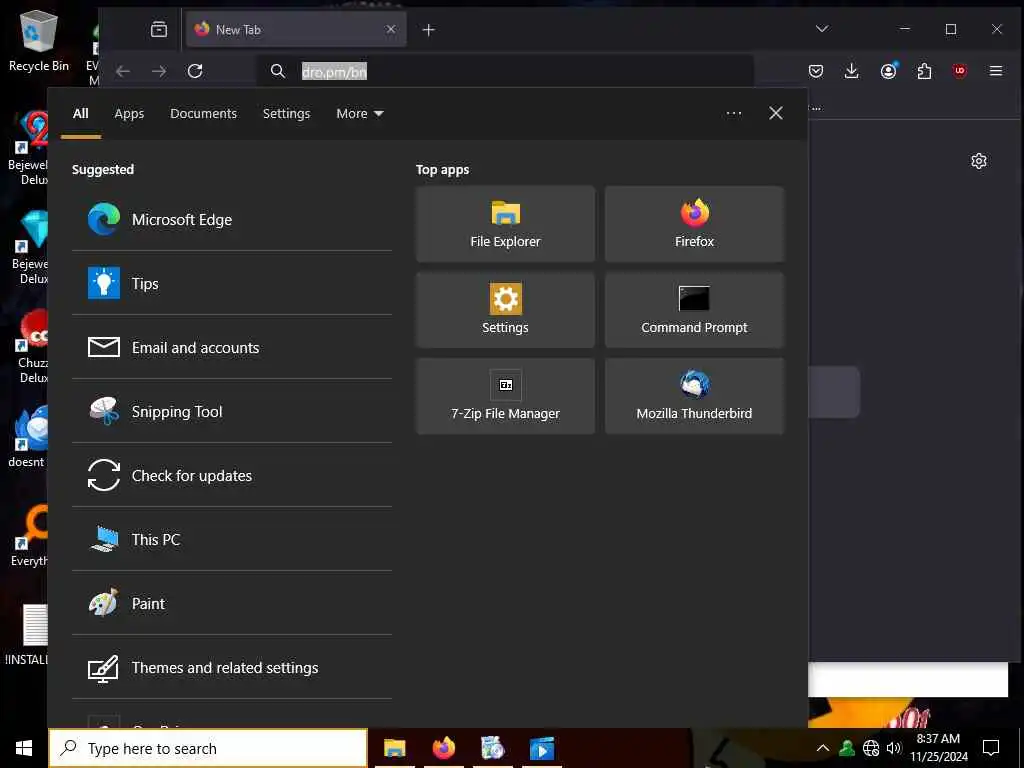Open the media player taskbar icon

tap(542, 748)
